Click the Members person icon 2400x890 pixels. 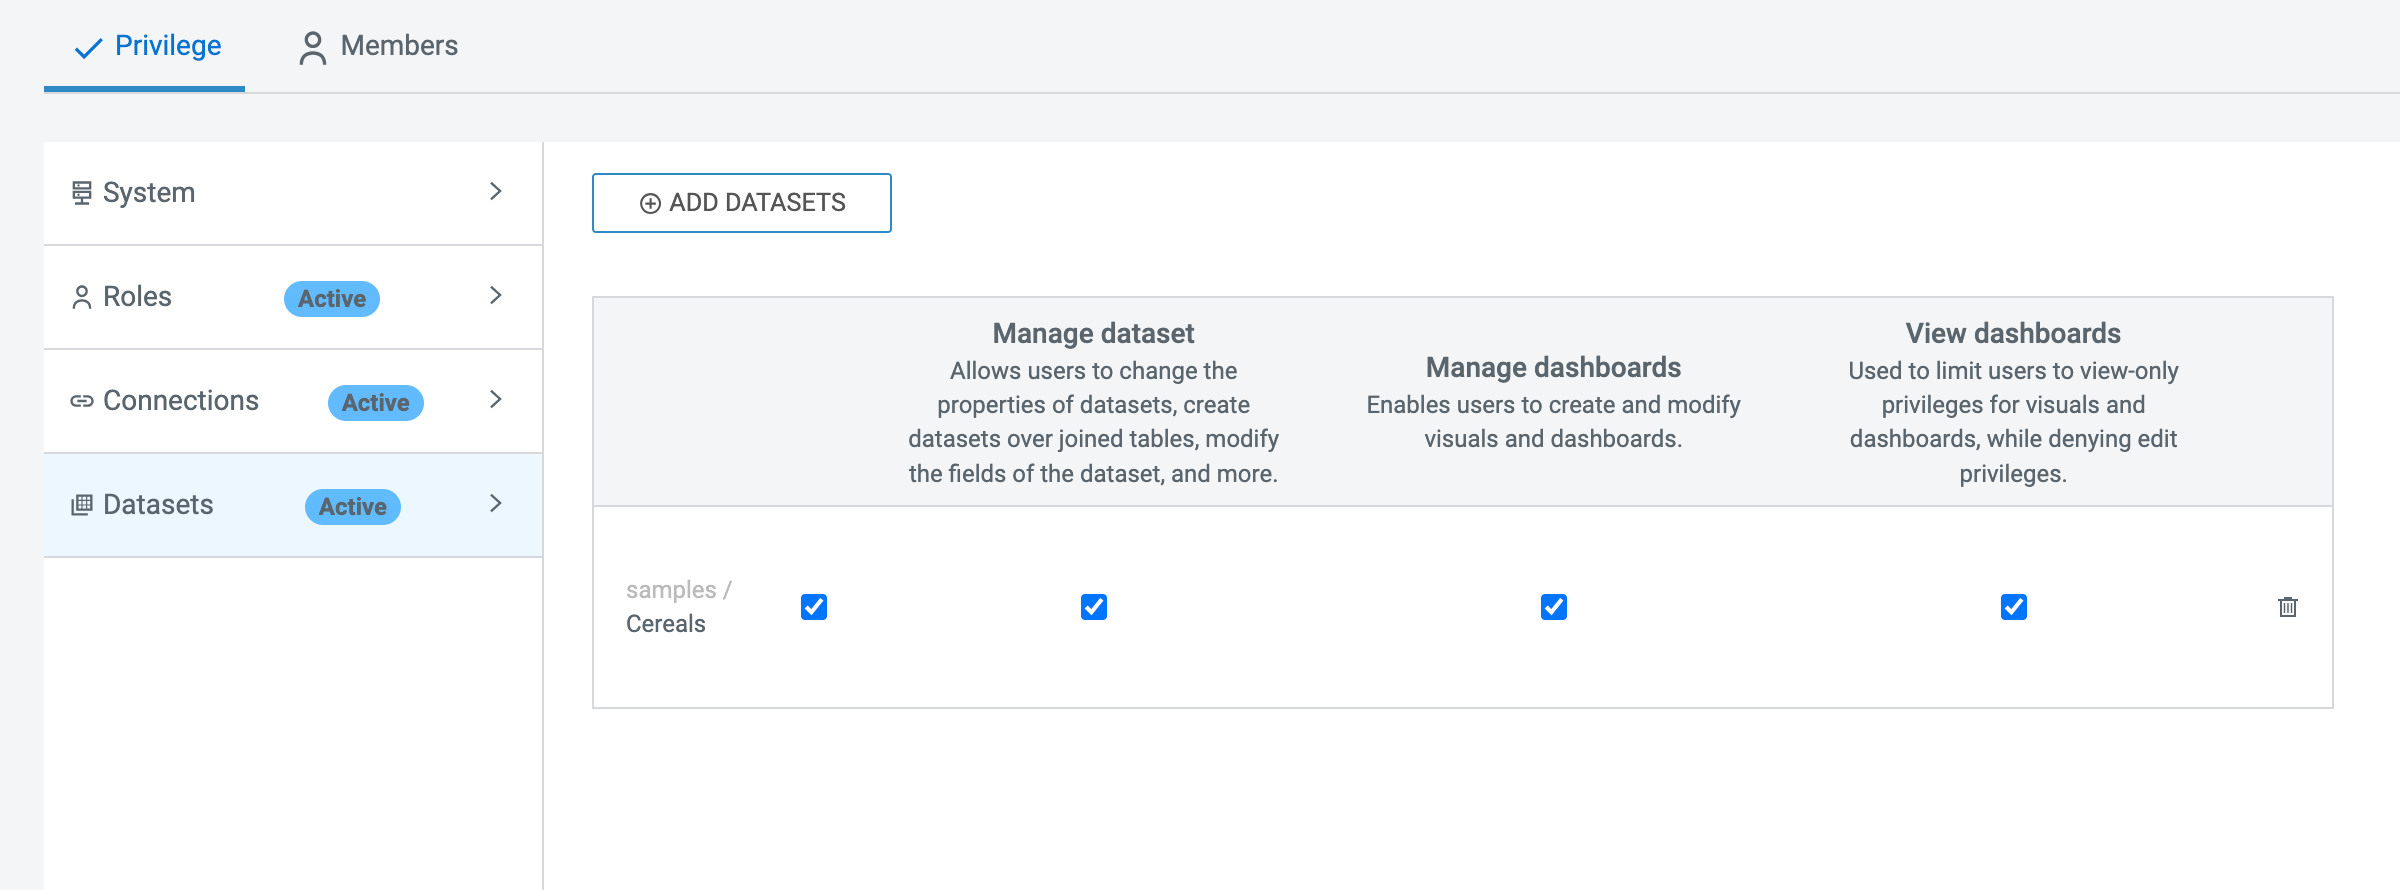pos(312,47)
